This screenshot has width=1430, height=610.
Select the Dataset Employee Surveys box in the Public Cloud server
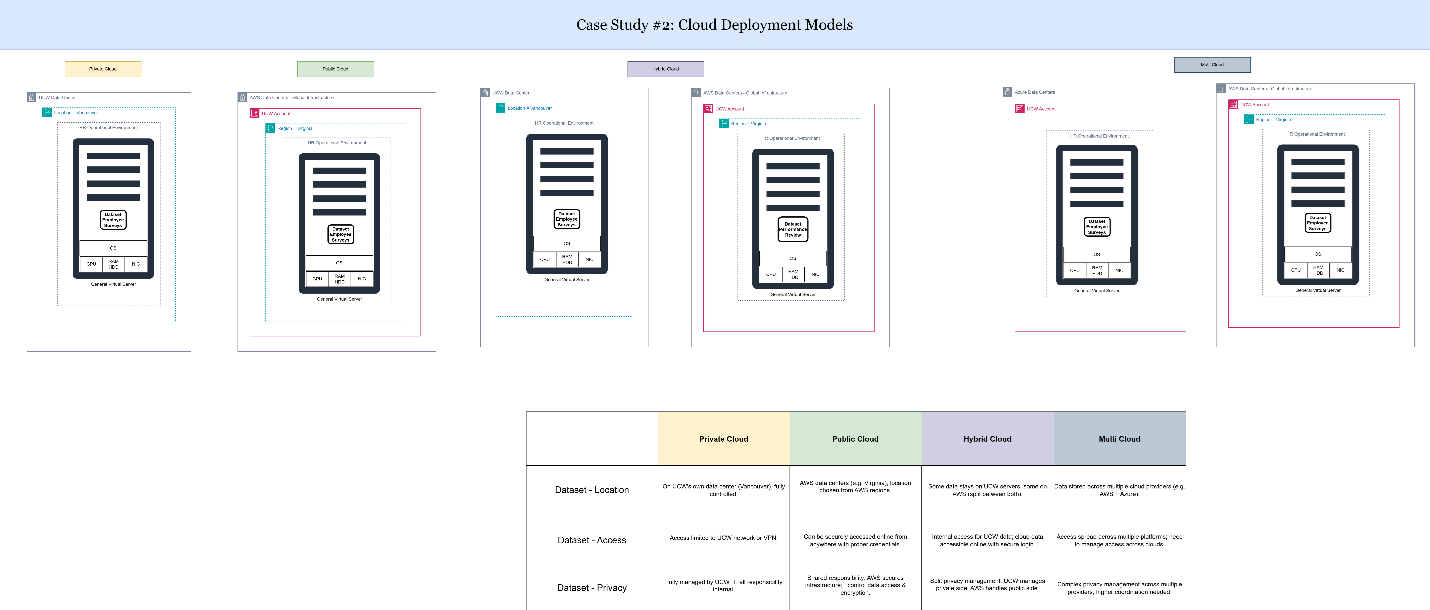(339, 233)
